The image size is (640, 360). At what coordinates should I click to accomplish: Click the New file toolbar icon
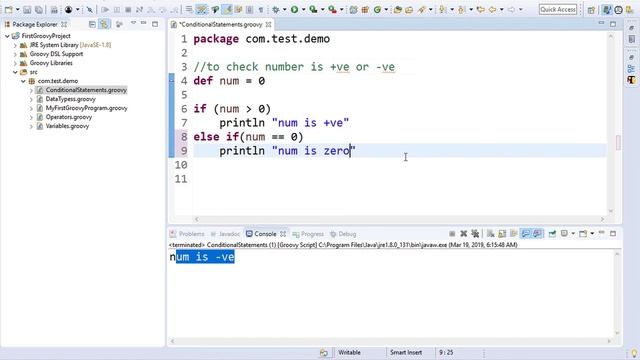click(x=8, y=9)
